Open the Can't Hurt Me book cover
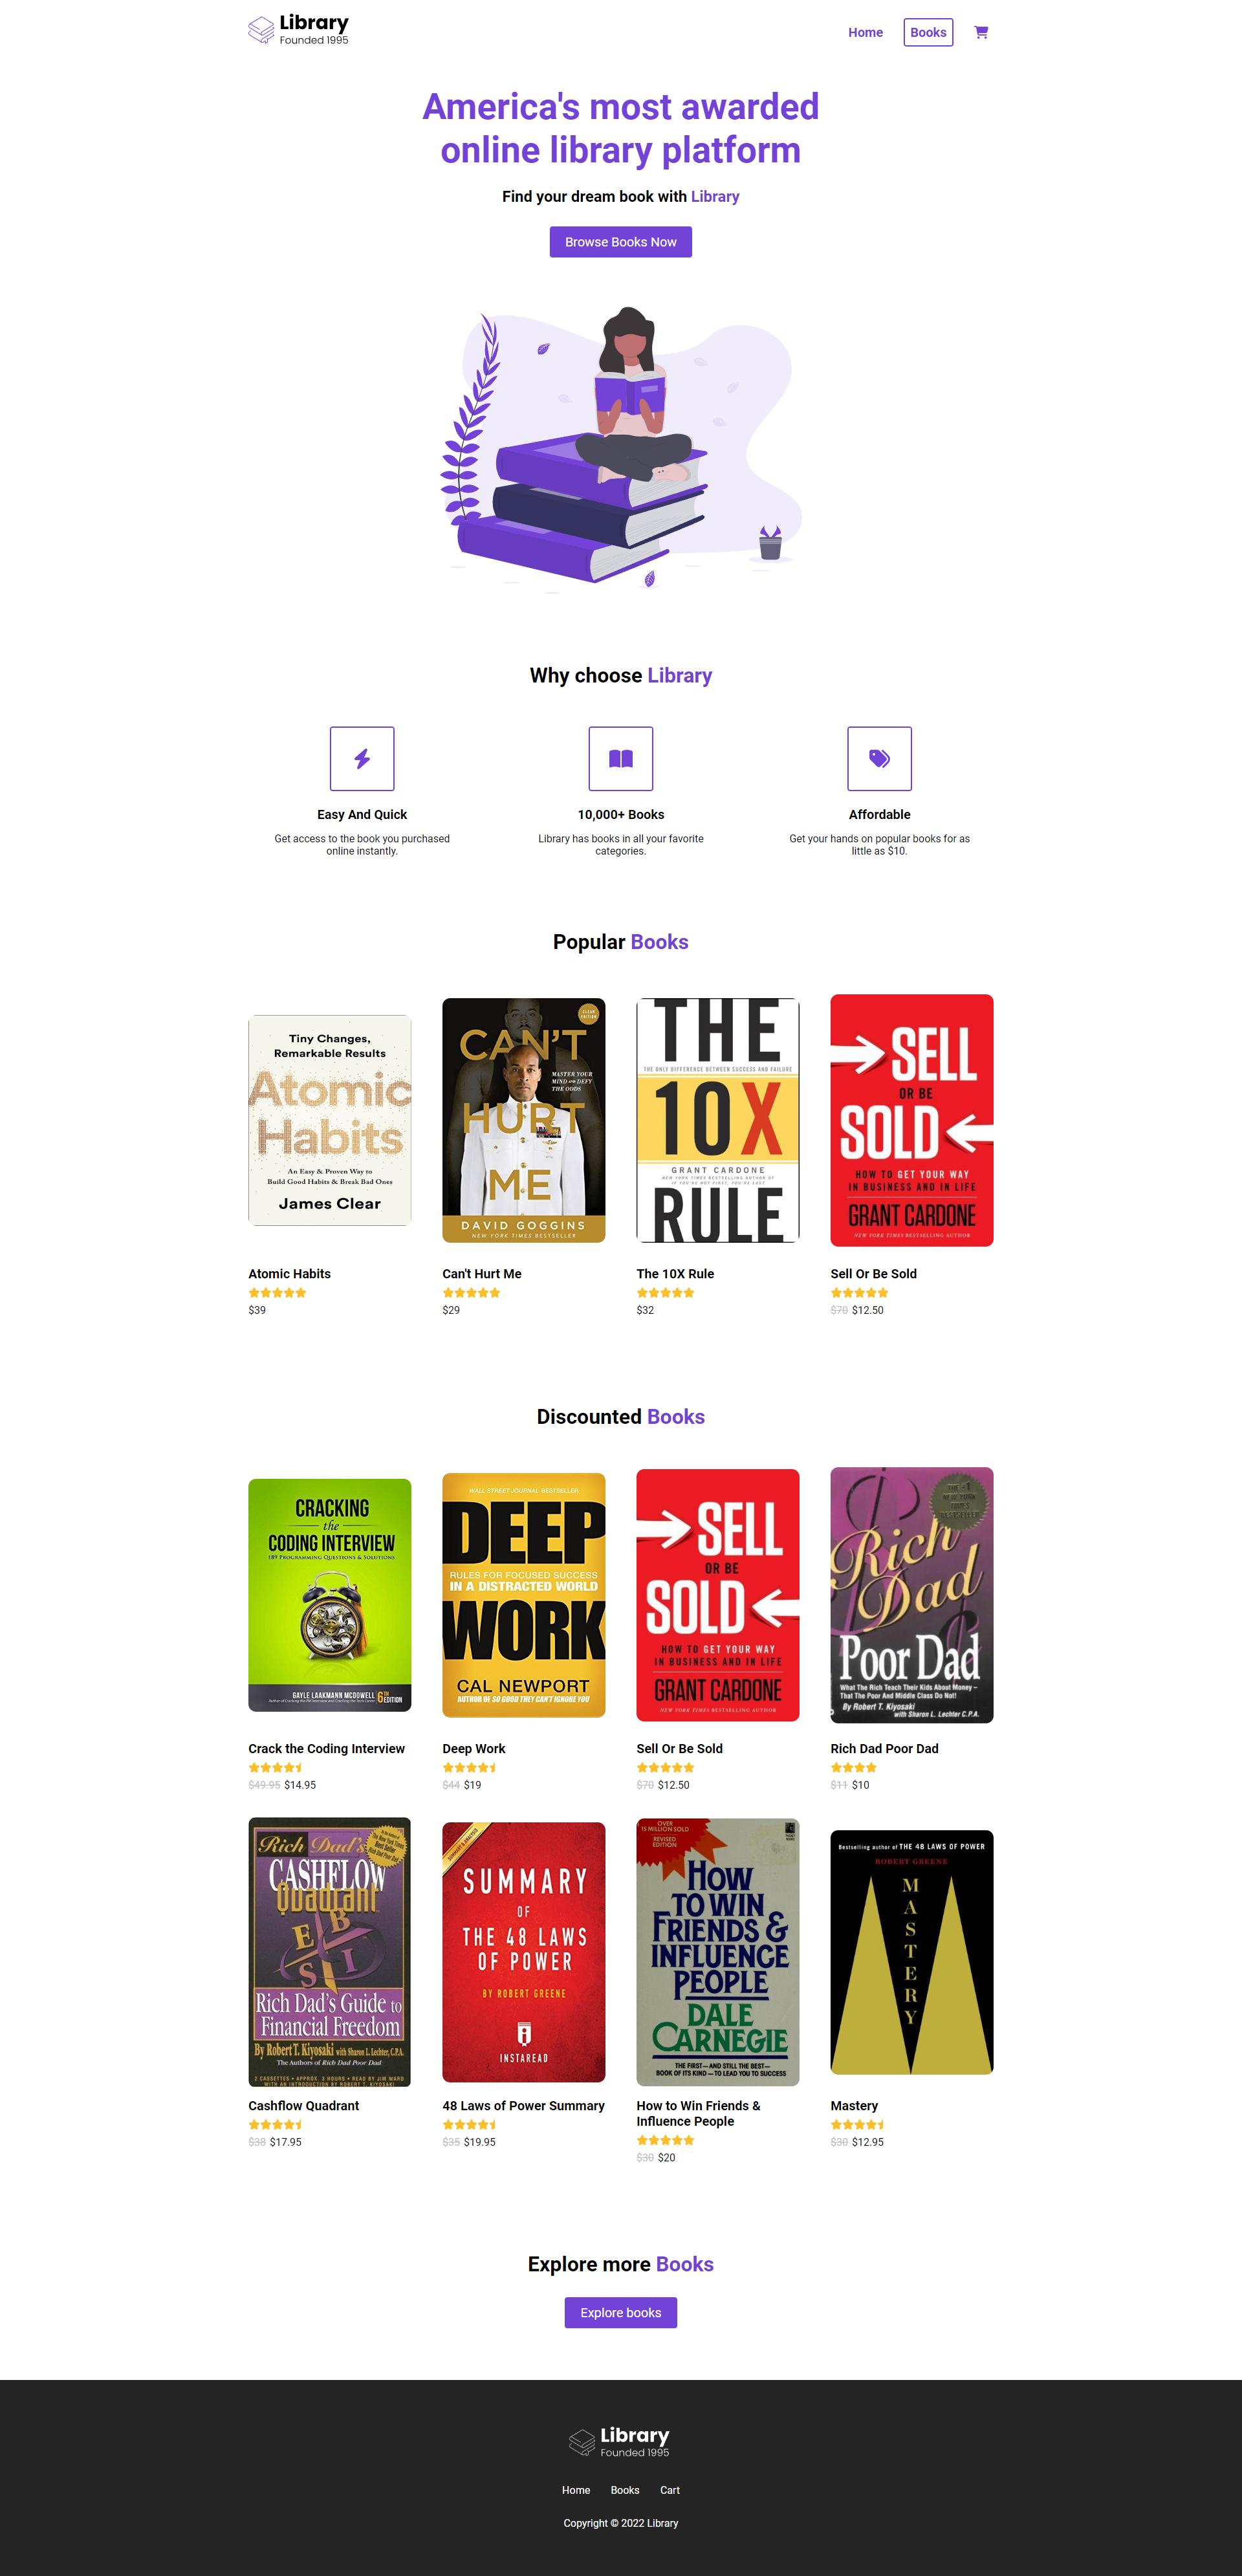 pos(524,1120)
